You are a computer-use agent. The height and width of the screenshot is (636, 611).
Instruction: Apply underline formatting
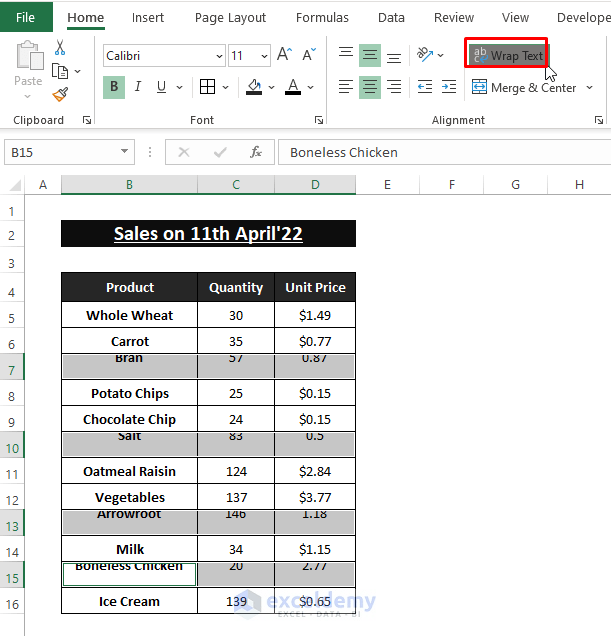[161, 87]
